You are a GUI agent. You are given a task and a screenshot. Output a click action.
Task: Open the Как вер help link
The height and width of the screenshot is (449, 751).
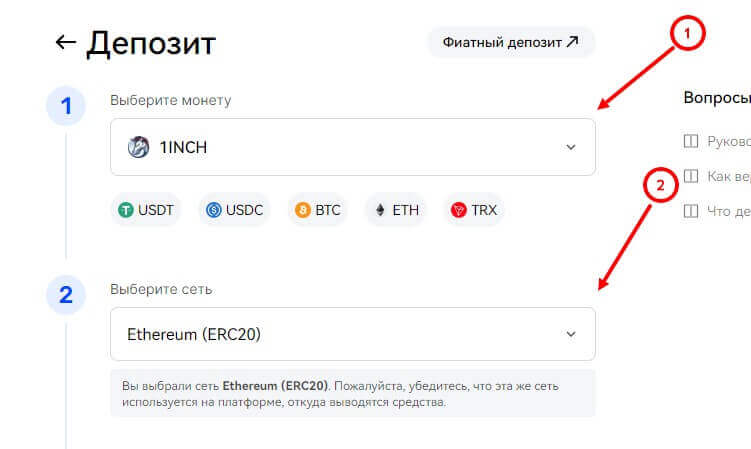pos(727,177)
